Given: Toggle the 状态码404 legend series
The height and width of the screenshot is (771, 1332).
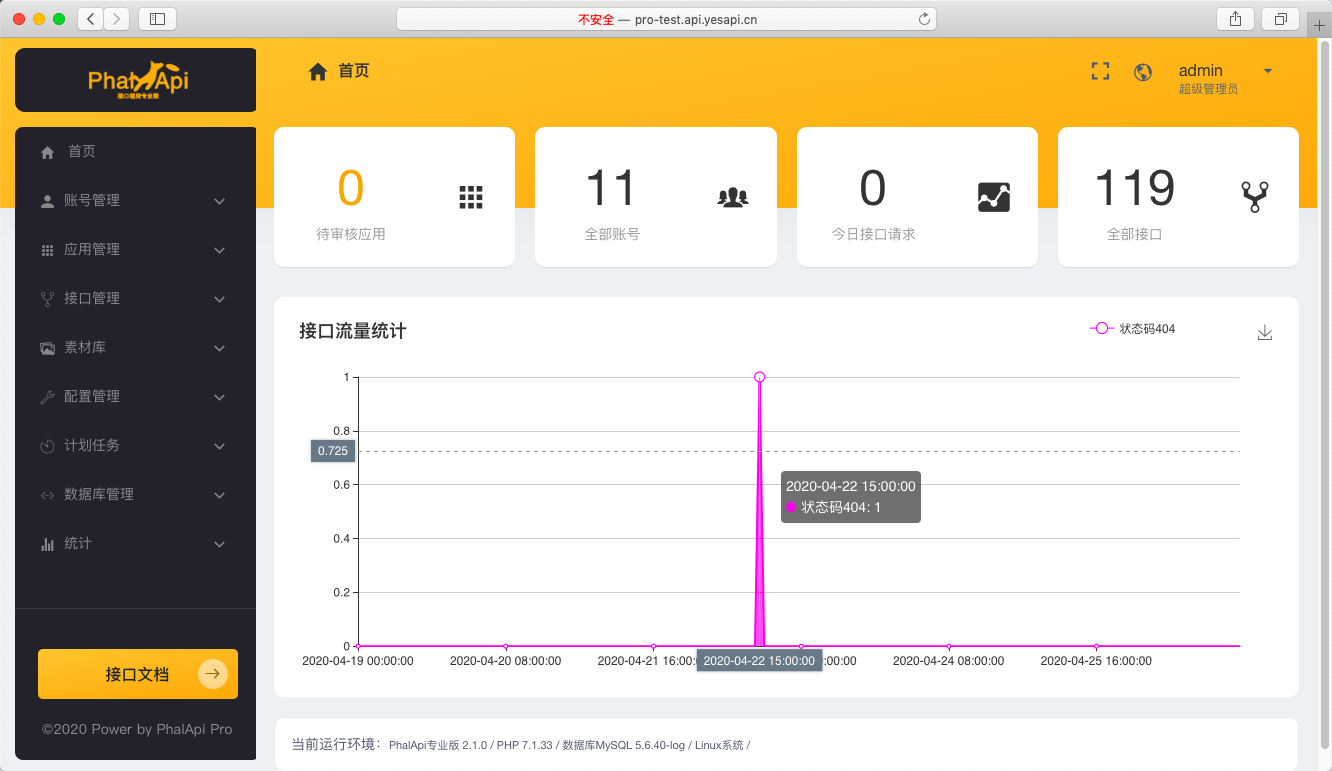Looking at the screenshot, I should tap(1132, 328).
